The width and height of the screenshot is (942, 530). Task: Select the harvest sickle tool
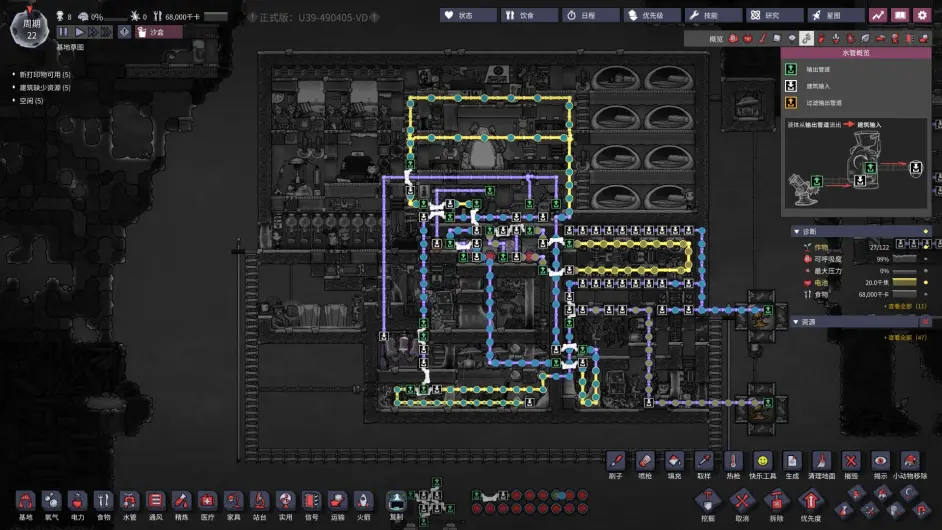point(909,493)
